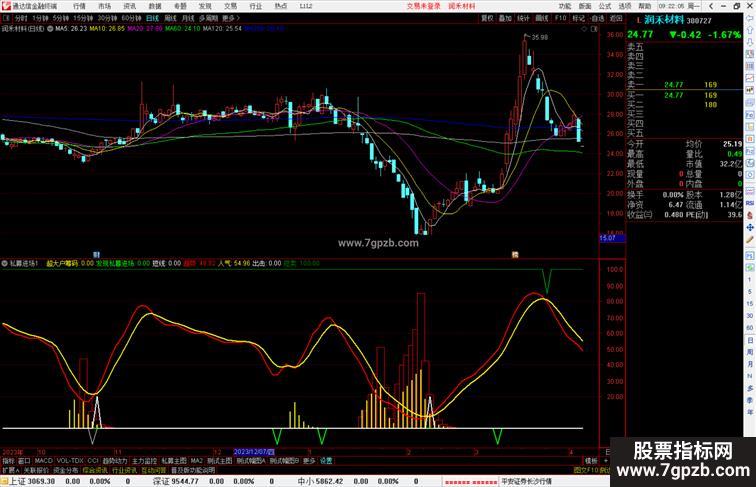Open the 资金分布 tab
This screenshot has height=487, width=756.
click(x=66, y=470)
